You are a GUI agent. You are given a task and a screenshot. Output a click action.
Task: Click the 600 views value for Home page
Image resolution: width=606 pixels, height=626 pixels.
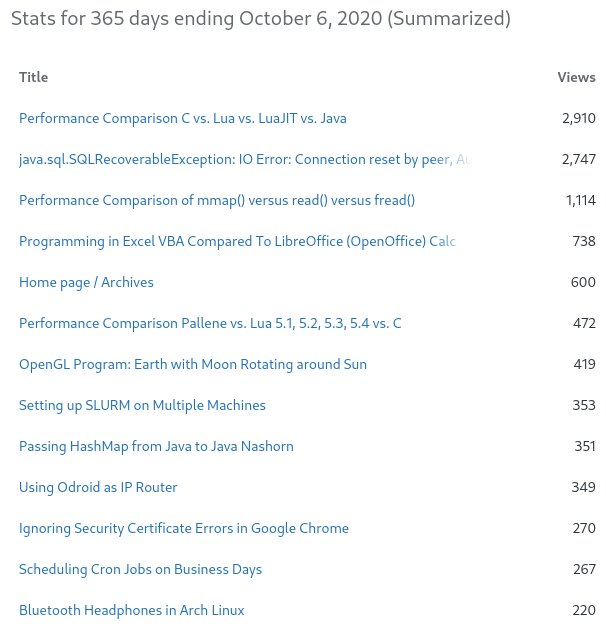tap(583, 283)
